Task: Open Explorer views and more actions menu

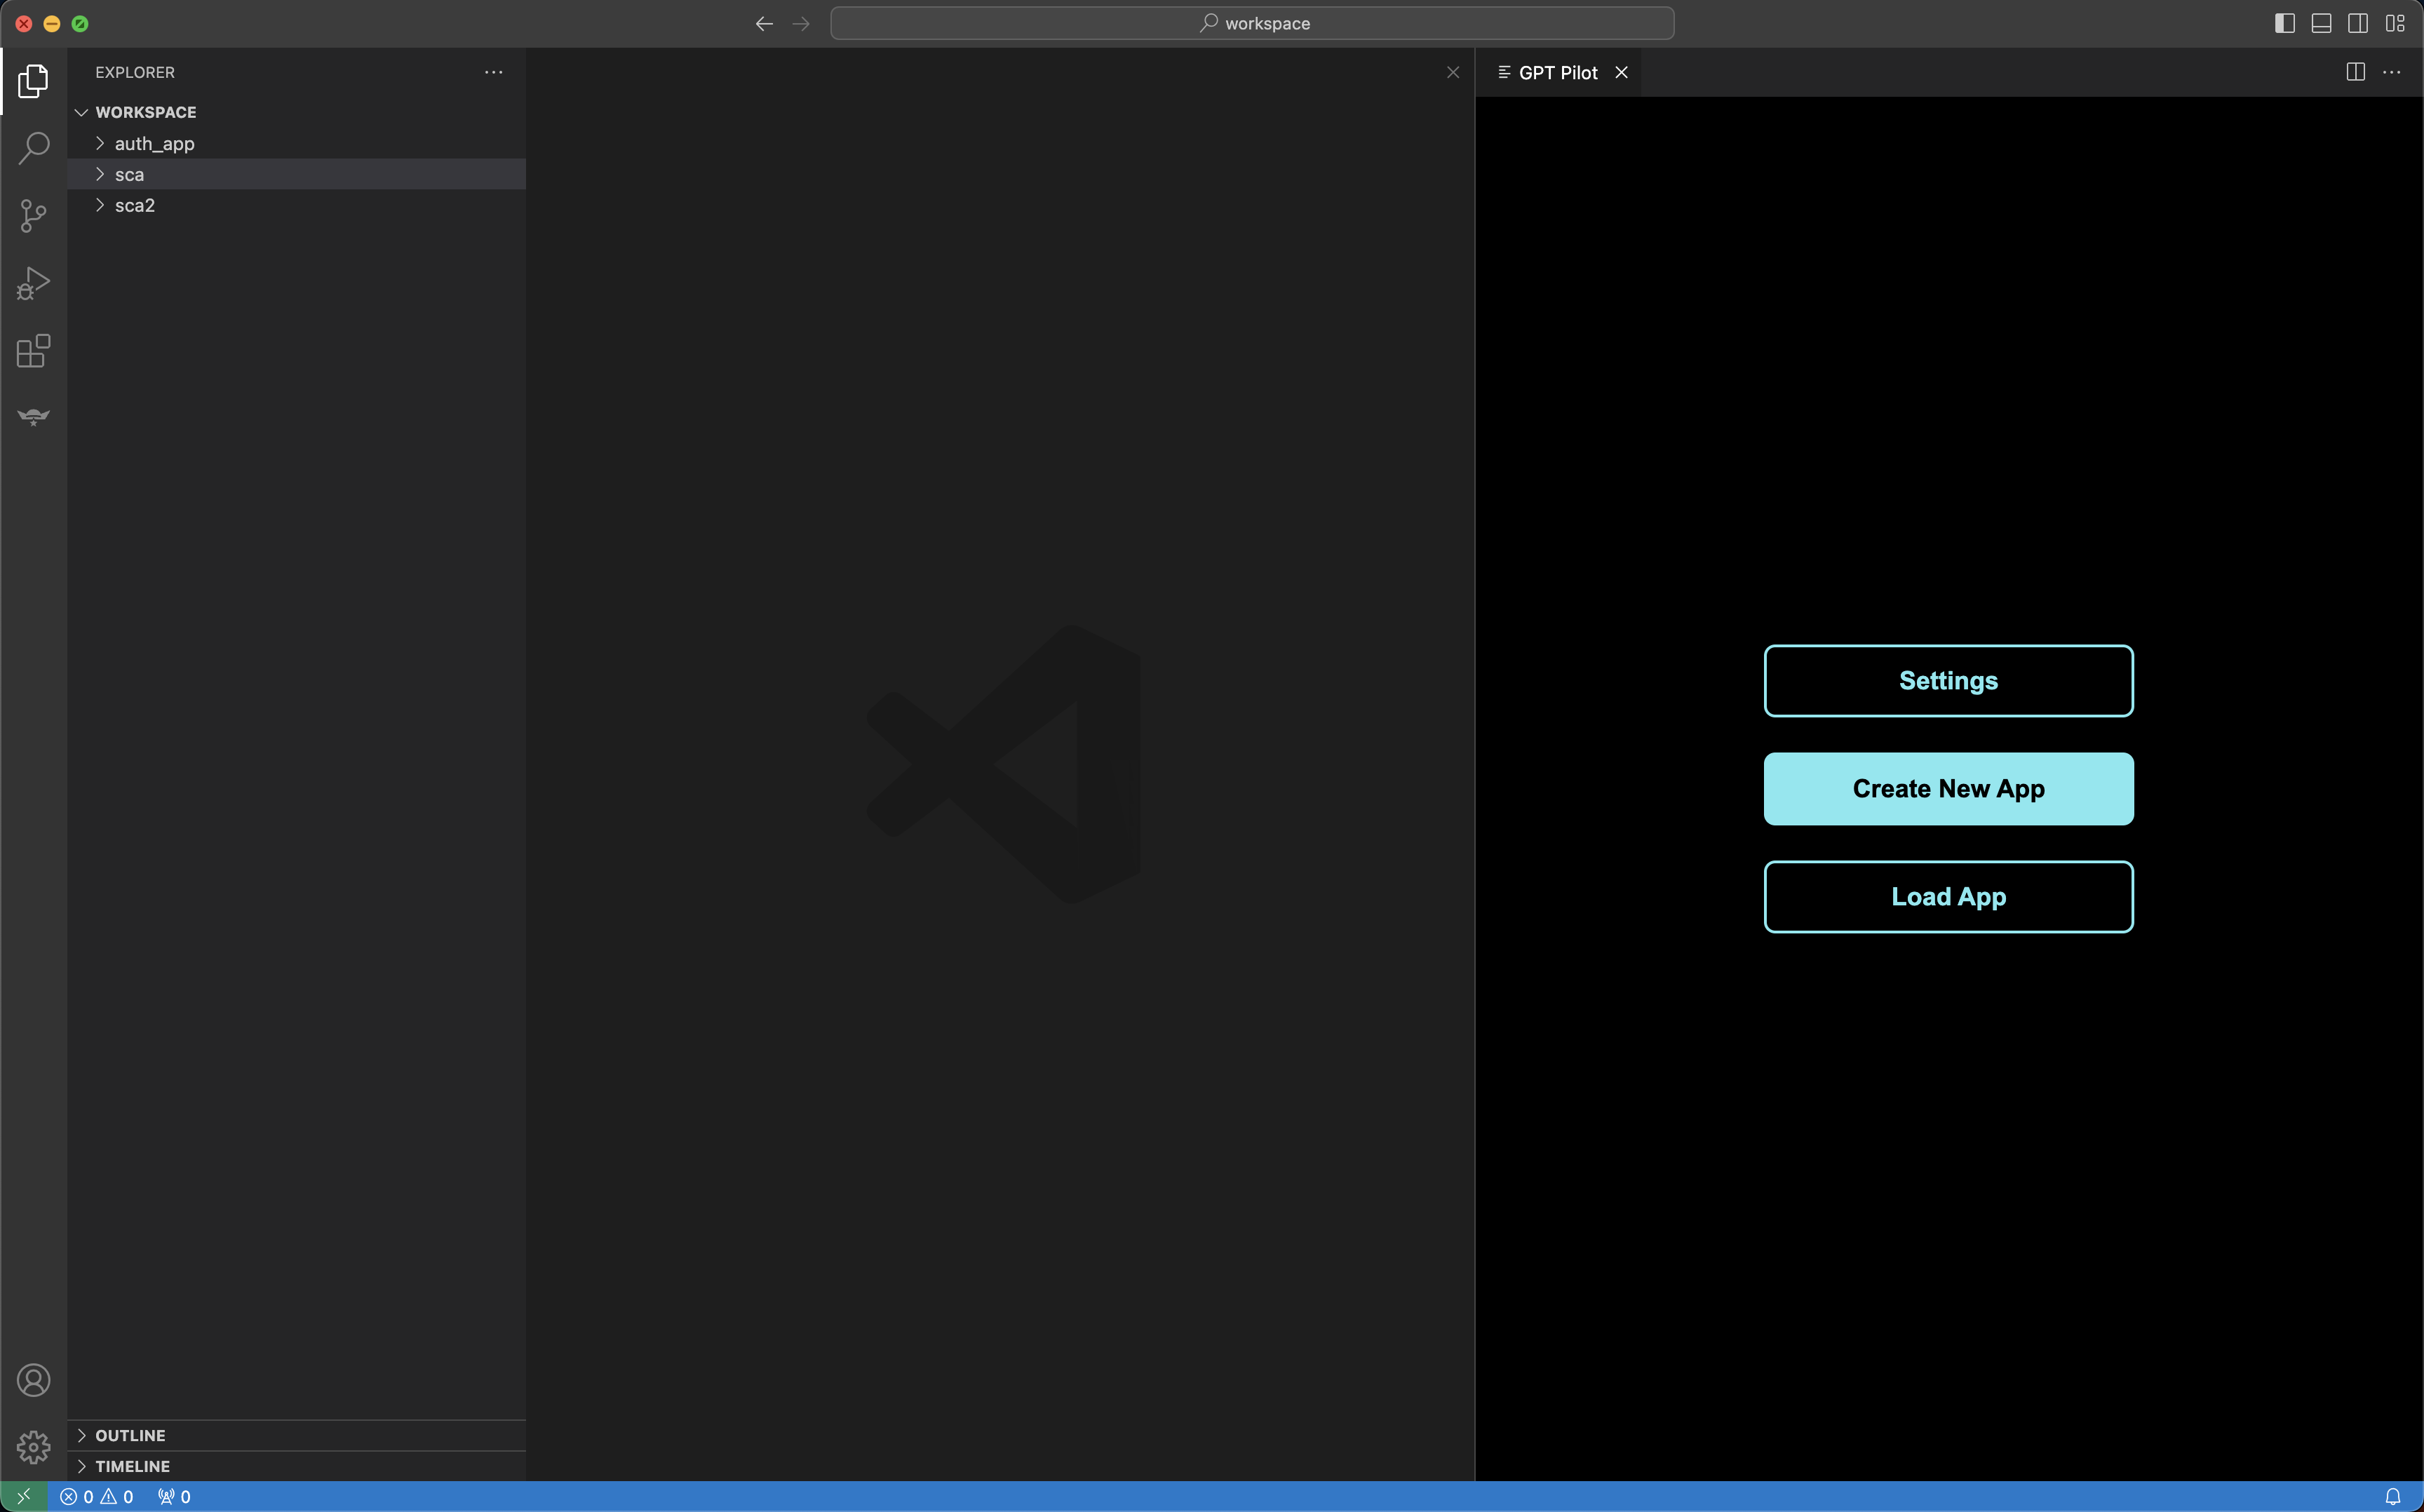Action: point(493,72)
